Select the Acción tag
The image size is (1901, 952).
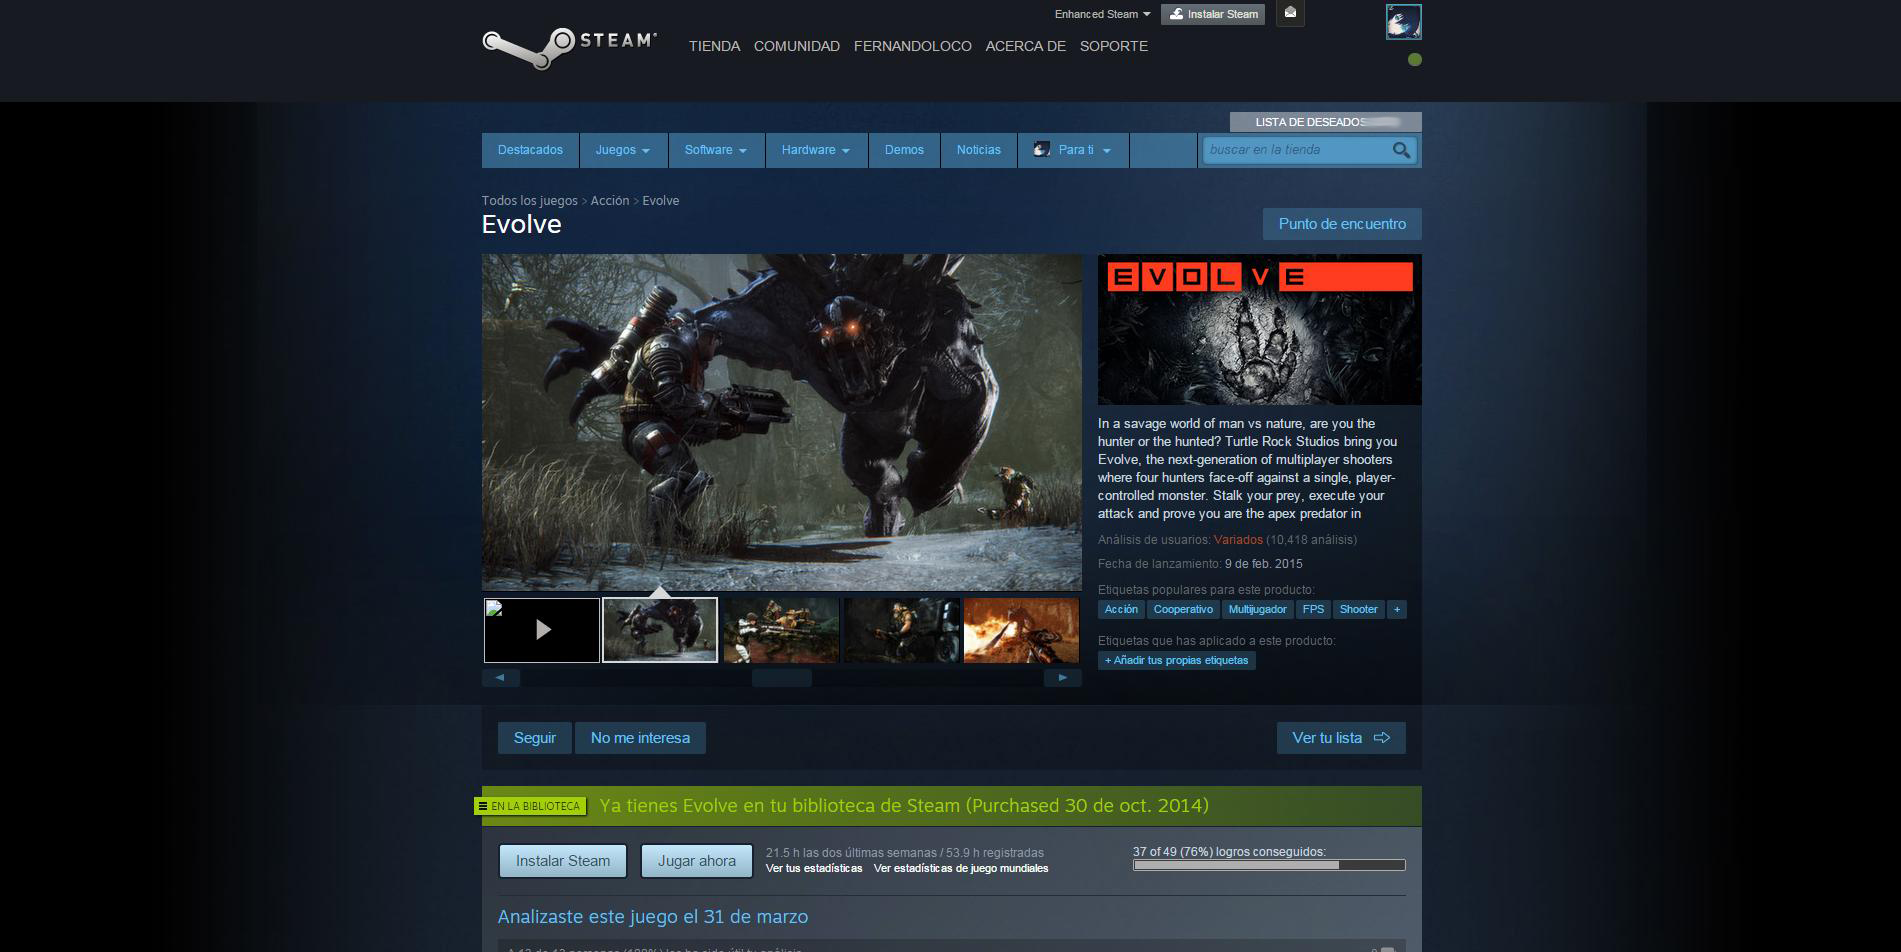(x=1121, y=609)
